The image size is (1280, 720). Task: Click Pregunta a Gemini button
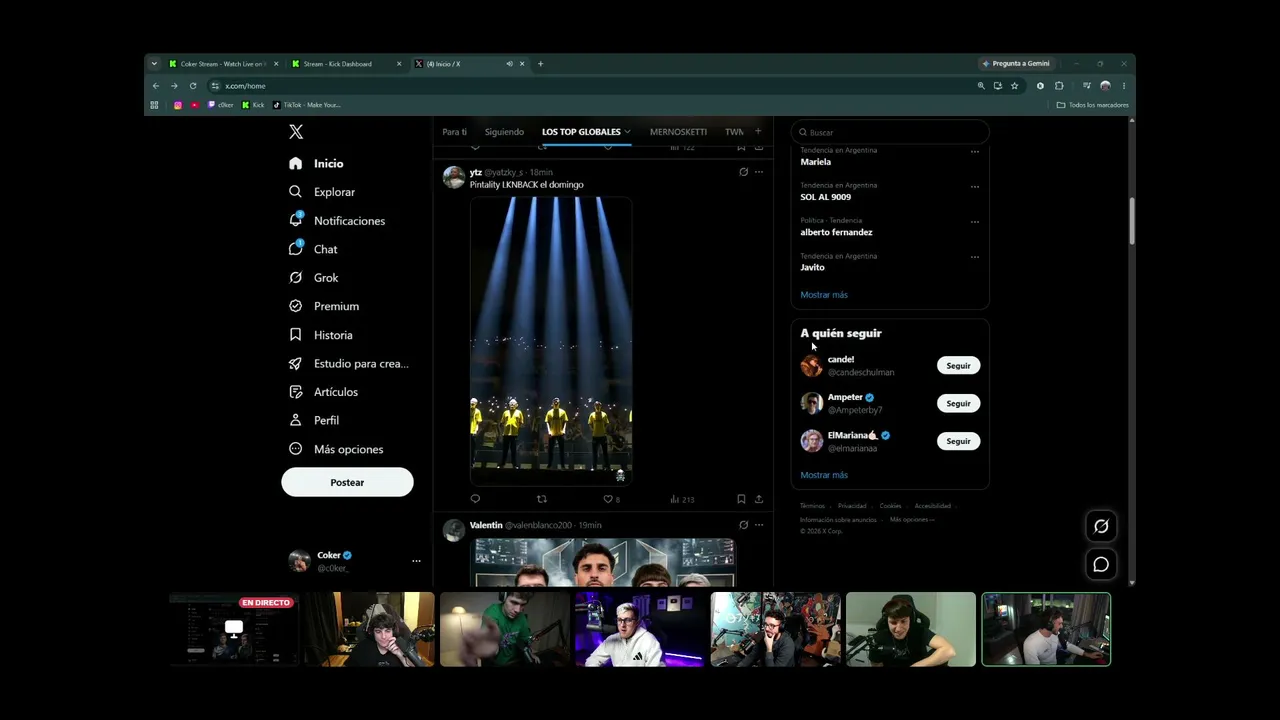click(x=1016, y=64)
